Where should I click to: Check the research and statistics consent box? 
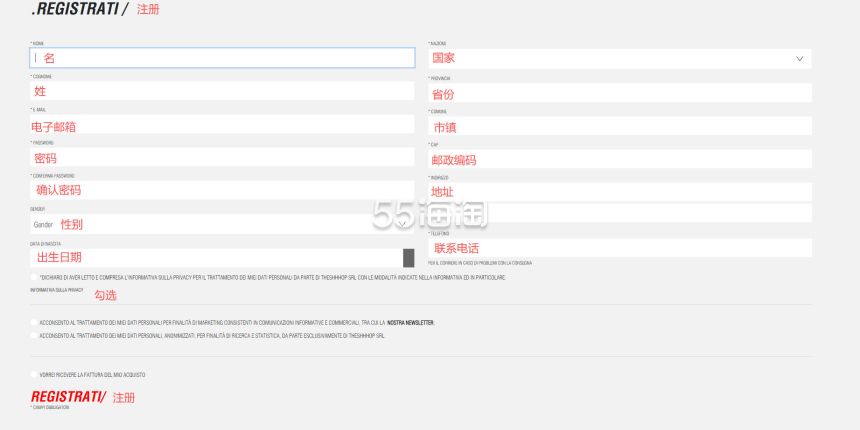pos(34,336)
